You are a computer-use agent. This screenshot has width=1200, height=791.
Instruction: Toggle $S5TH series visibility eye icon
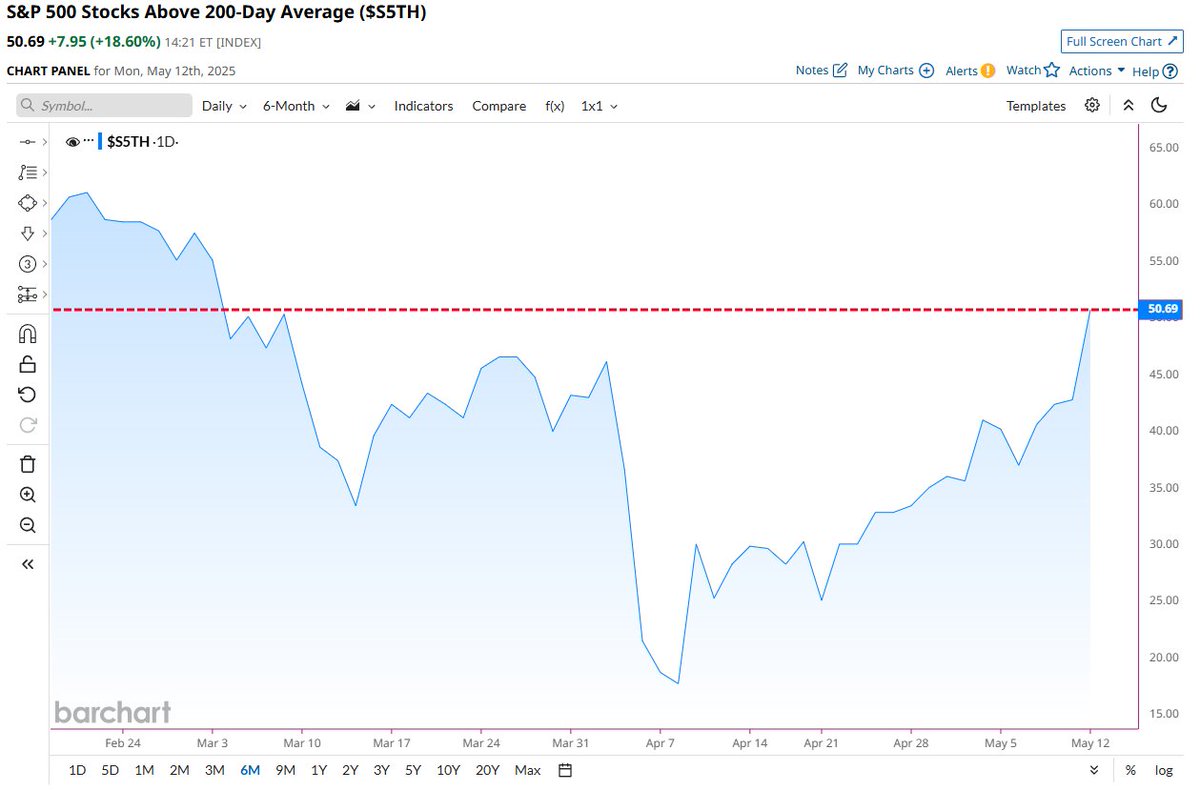72,142
